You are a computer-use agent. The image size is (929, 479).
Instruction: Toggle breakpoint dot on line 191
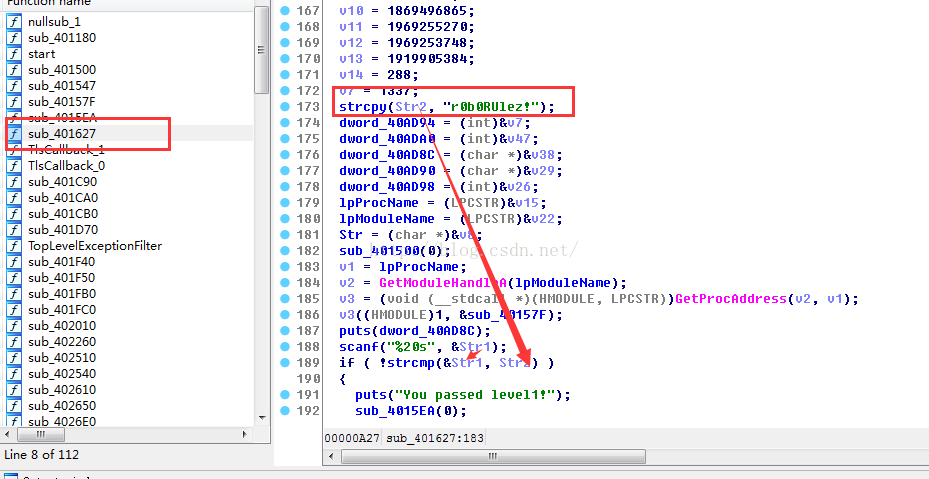pyautogui.click(x=285, y=395)
